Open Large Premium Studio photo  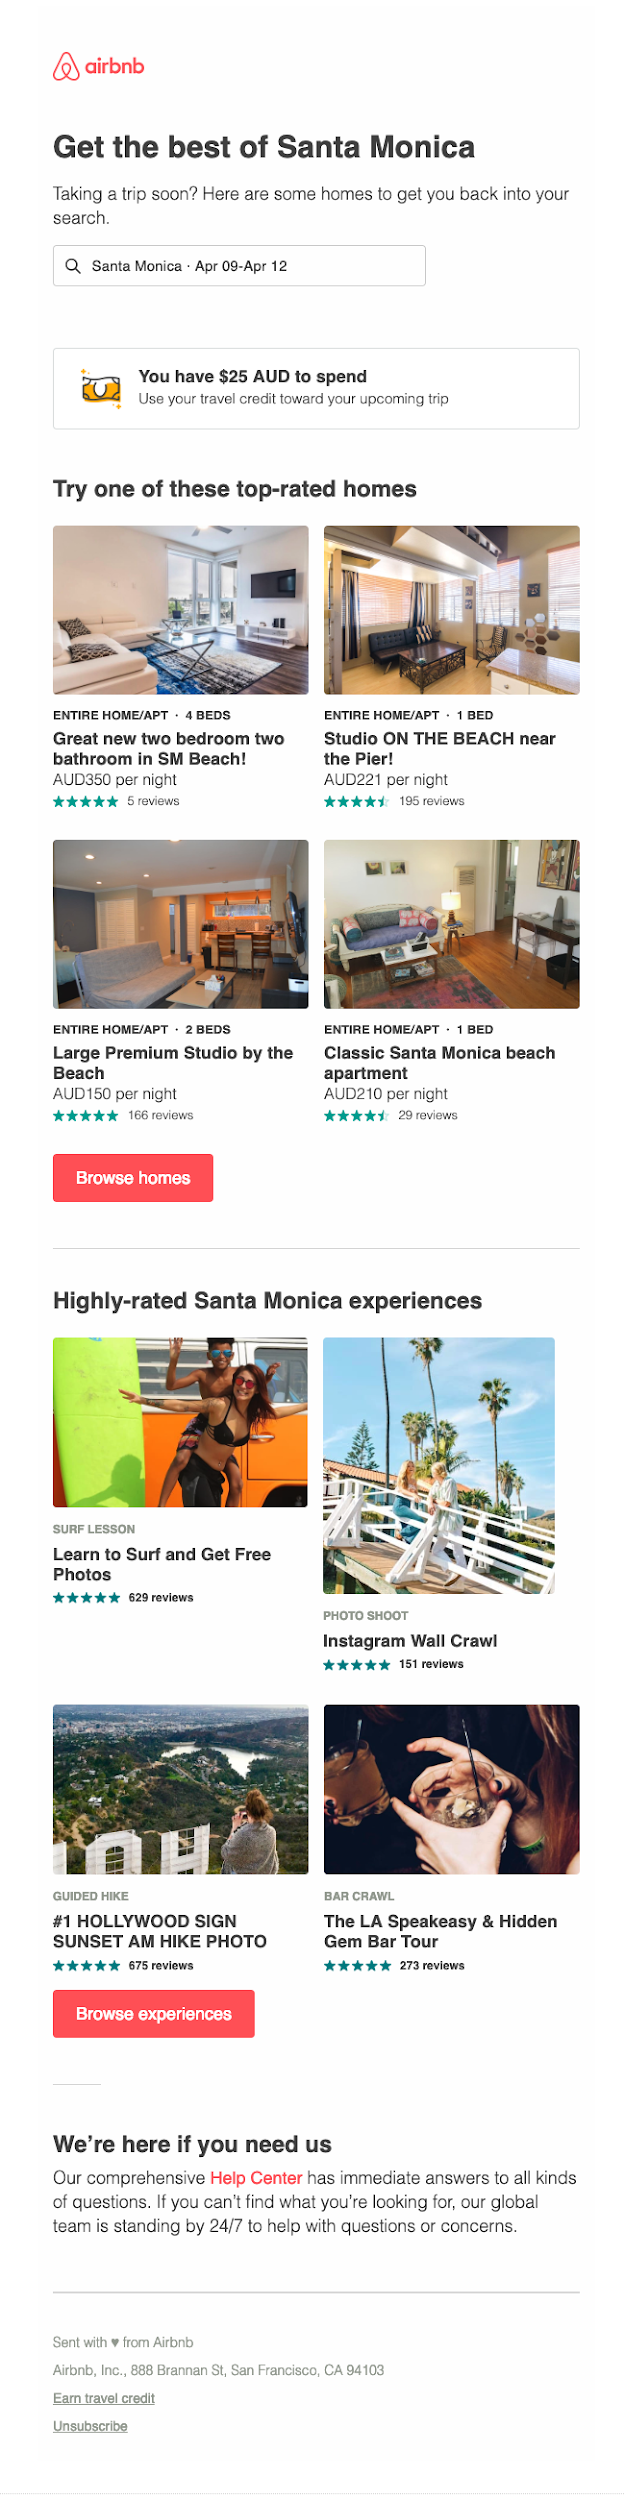pyautogui.click(x=181, y=924)
